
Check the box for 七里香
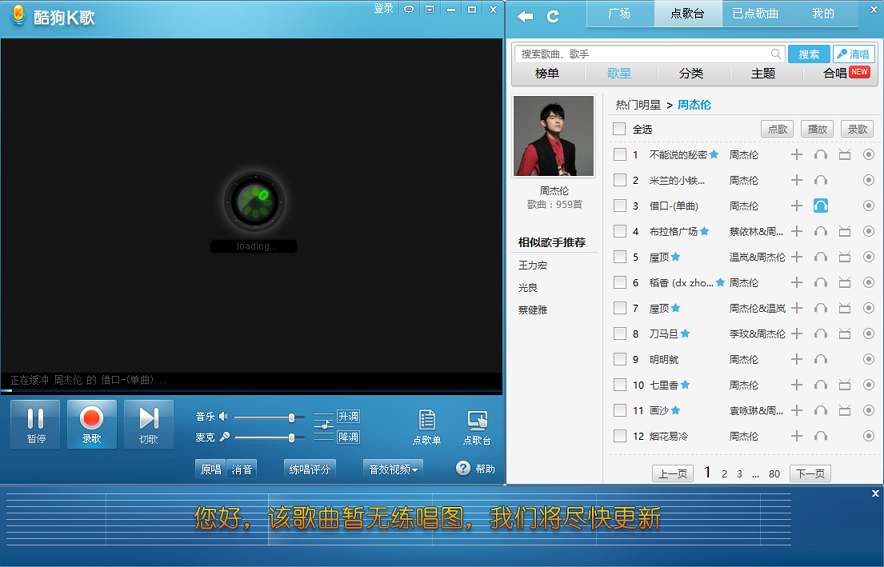(620, 385)
